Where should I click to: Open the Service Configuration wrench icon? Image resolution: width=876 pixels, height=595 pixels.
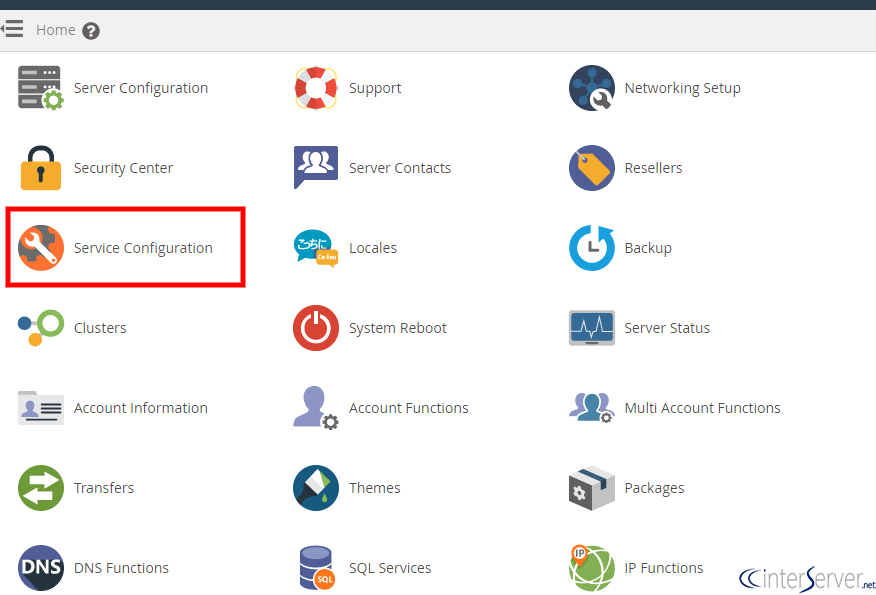tap(41, 247)
